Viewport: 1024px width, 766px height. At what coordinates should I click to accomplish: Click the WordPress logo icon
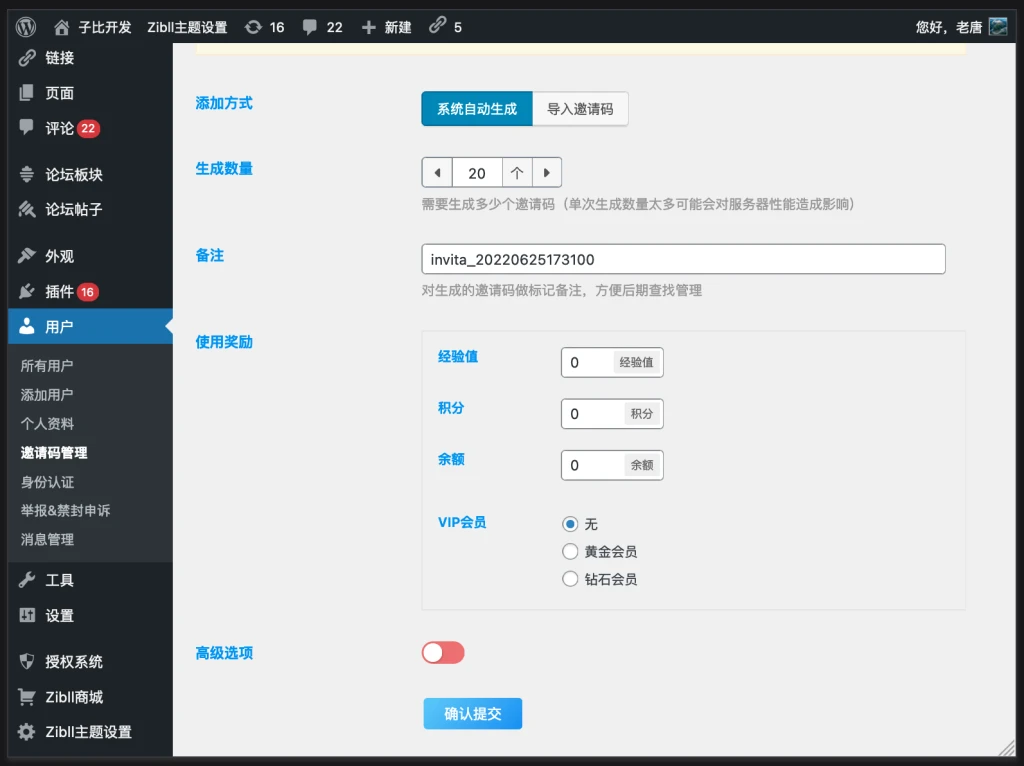tap(26, 27)
